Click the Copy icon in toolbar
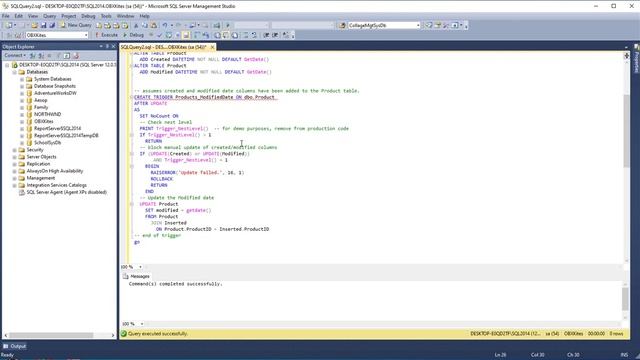This screenshot has height=360, width=640. tap(144, 25)
